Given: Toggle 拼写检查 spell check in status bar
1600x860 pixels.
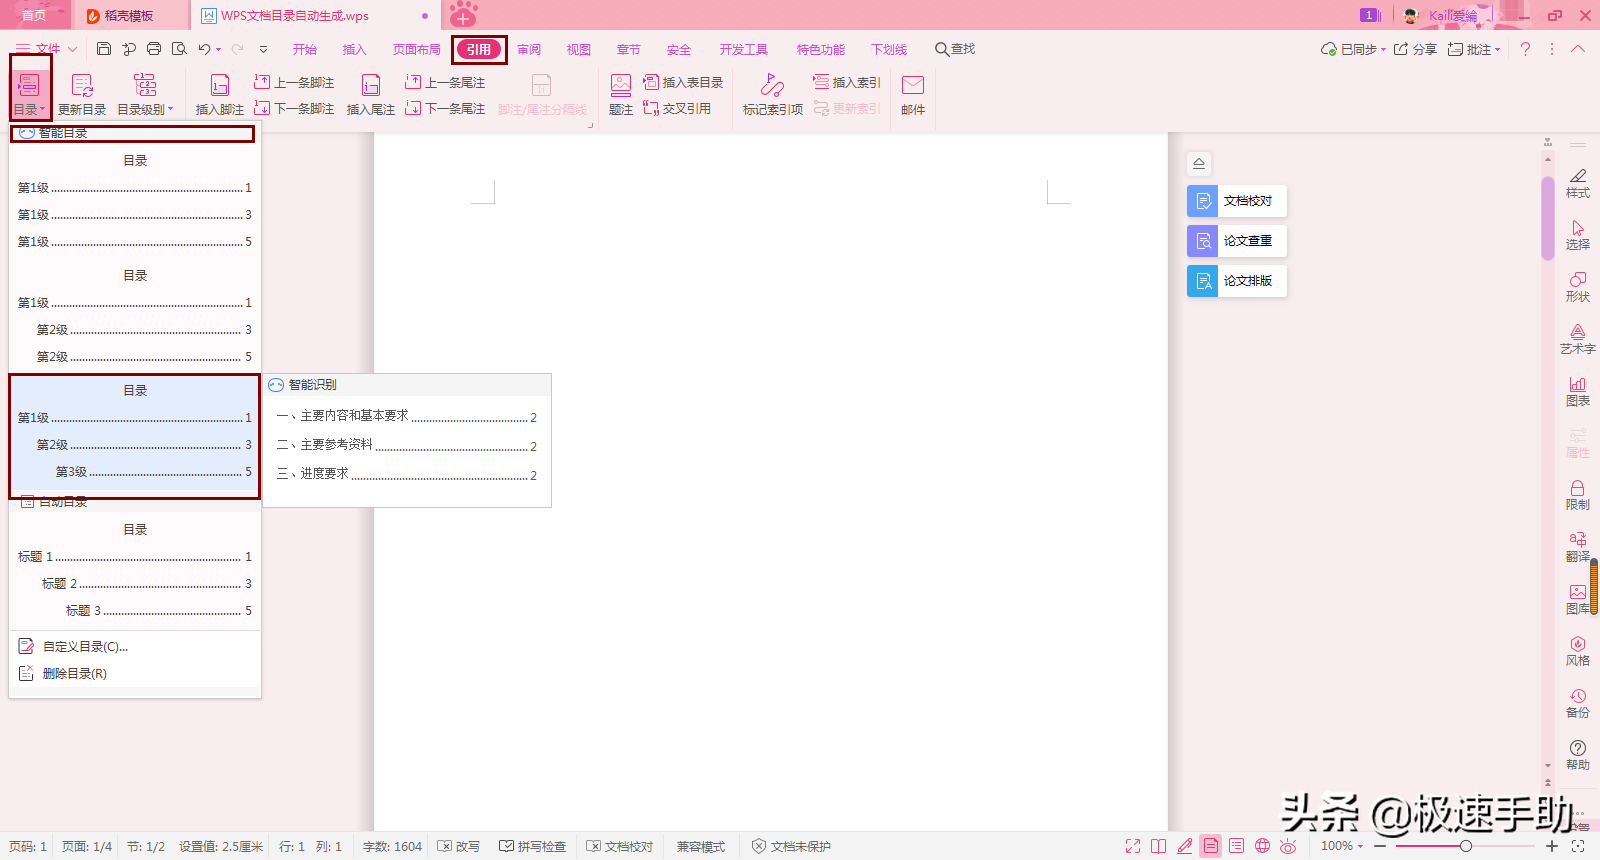Looking at the screenshot, I should (x=533, y=846).
